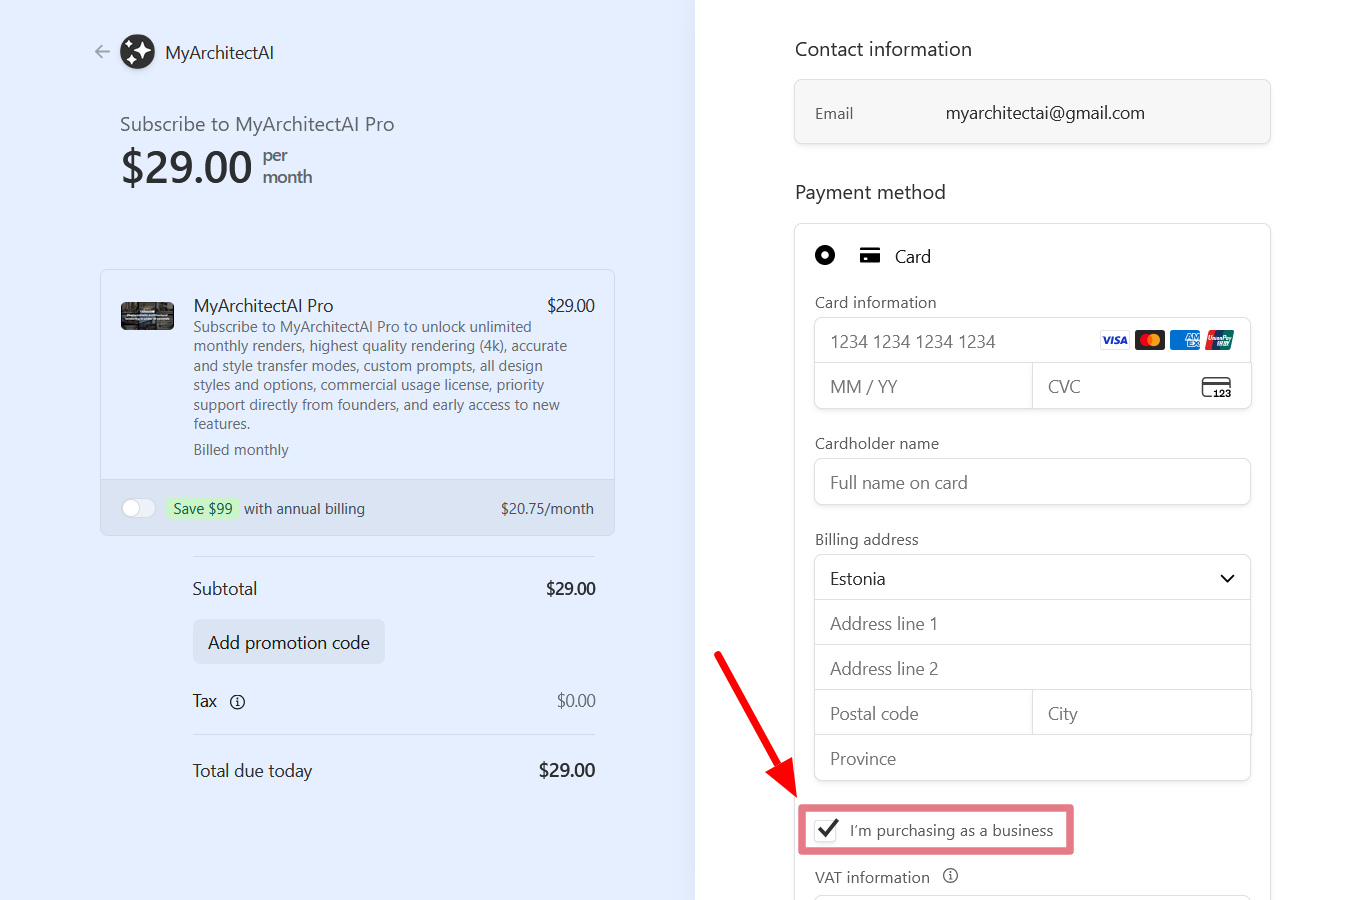The image size is (1363, 900).
Task: Click 'Subscribe to MyArchitectAI Pro' heading
Action: point(257,124)
